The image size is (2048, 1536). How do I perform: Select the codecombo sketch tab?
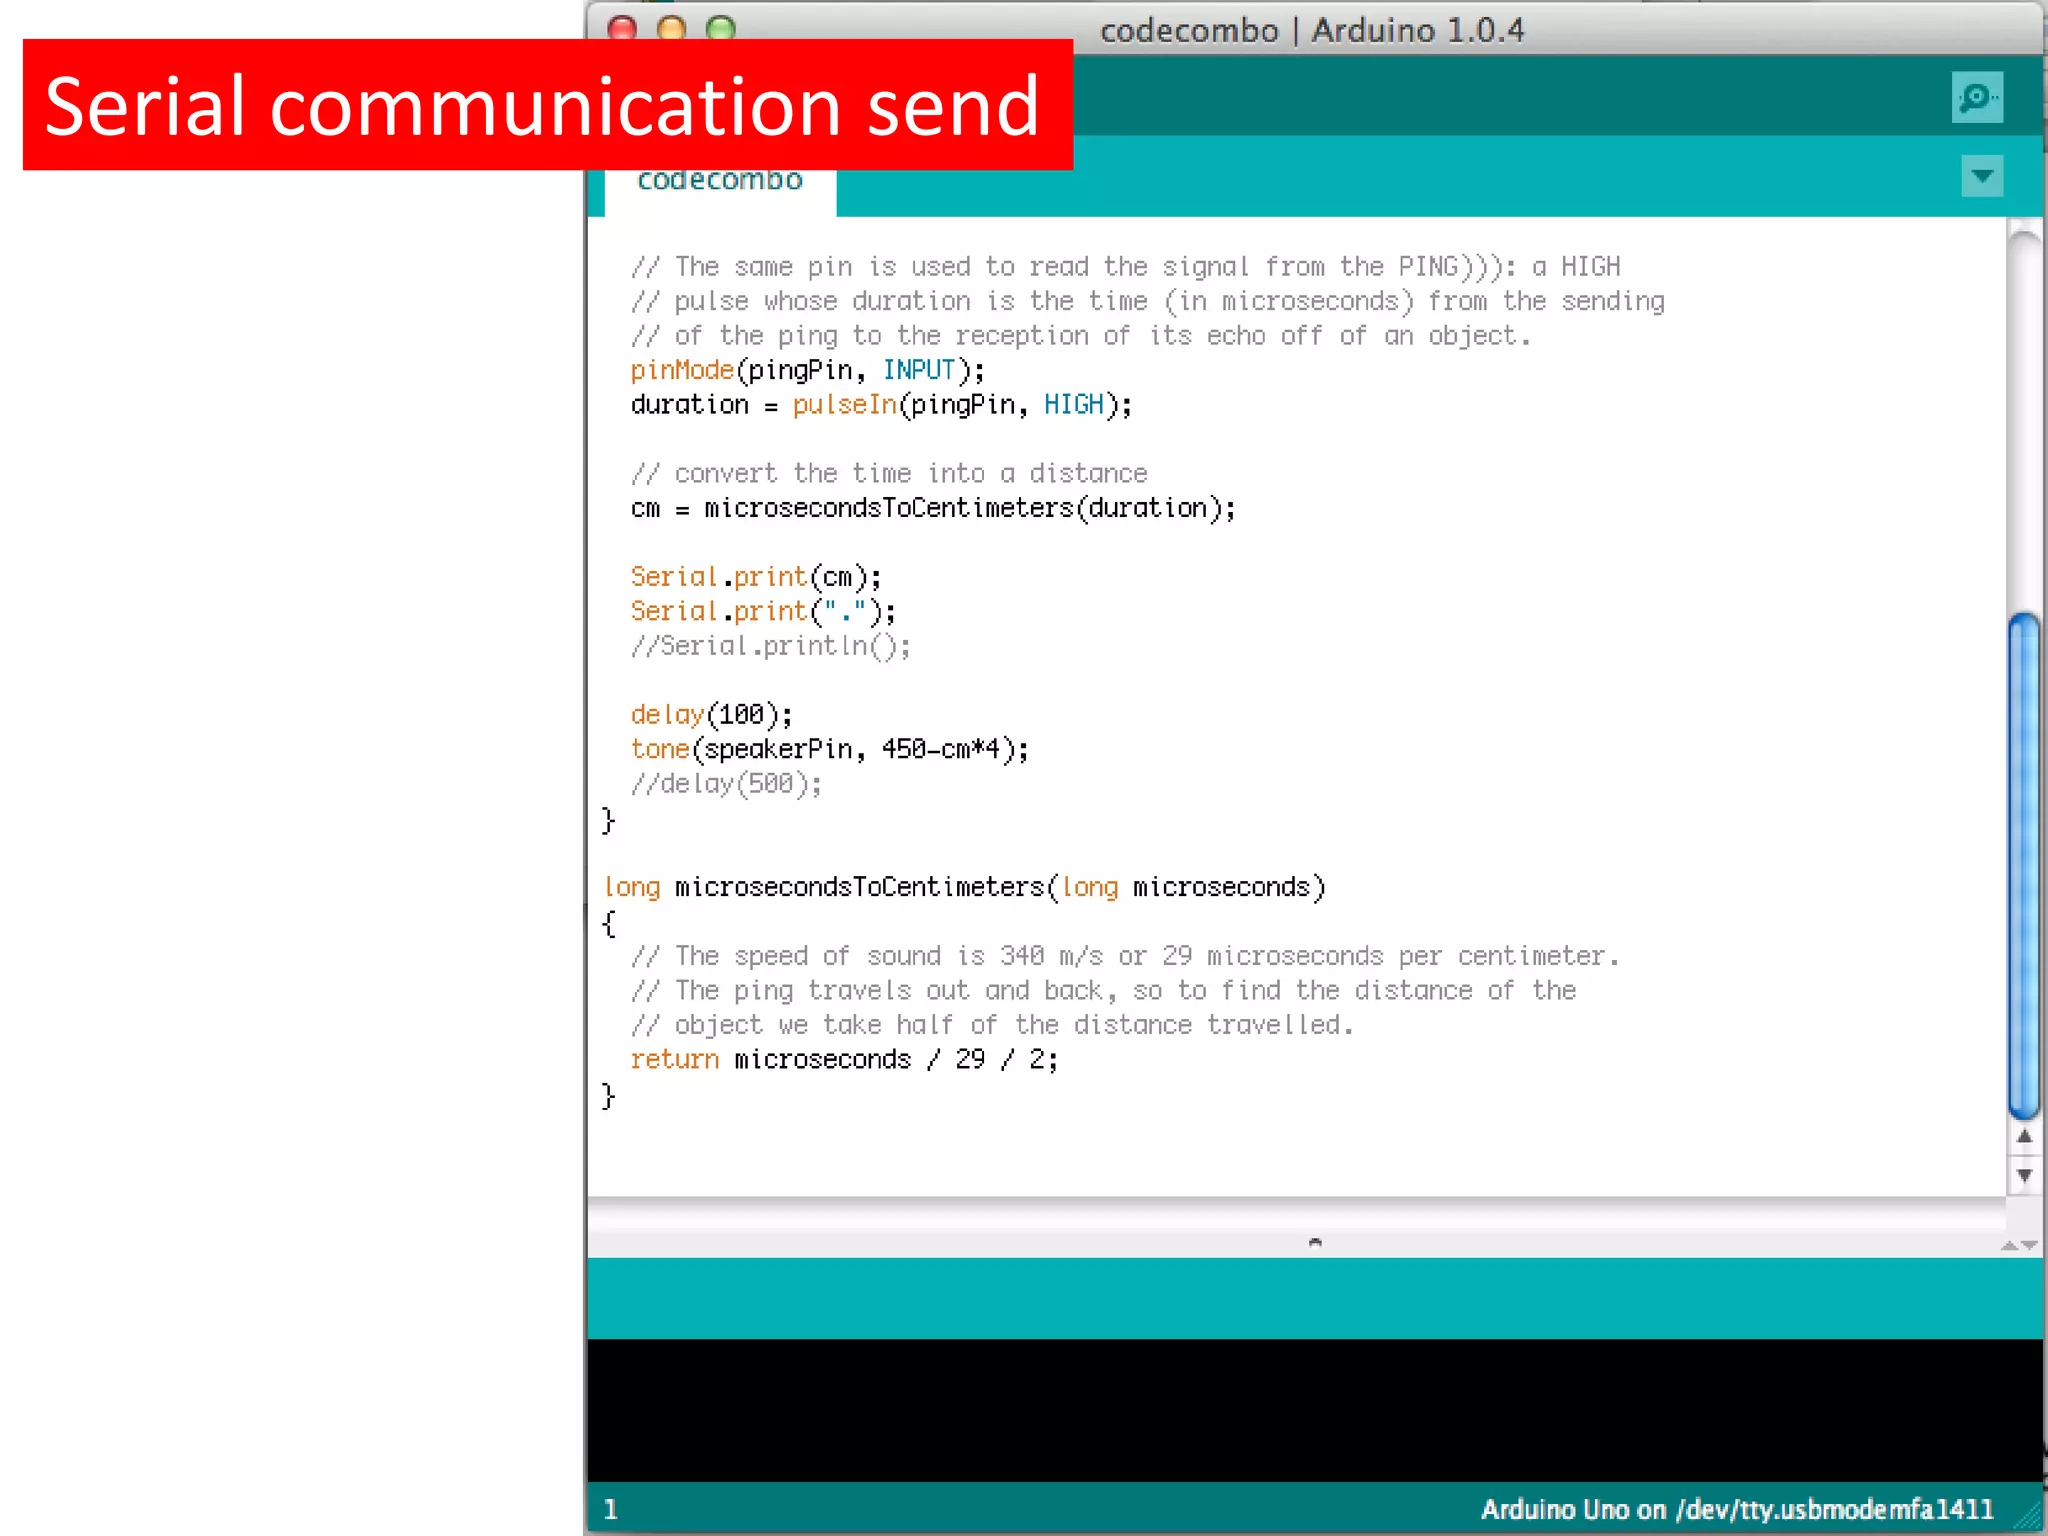[x=720, y=181]
